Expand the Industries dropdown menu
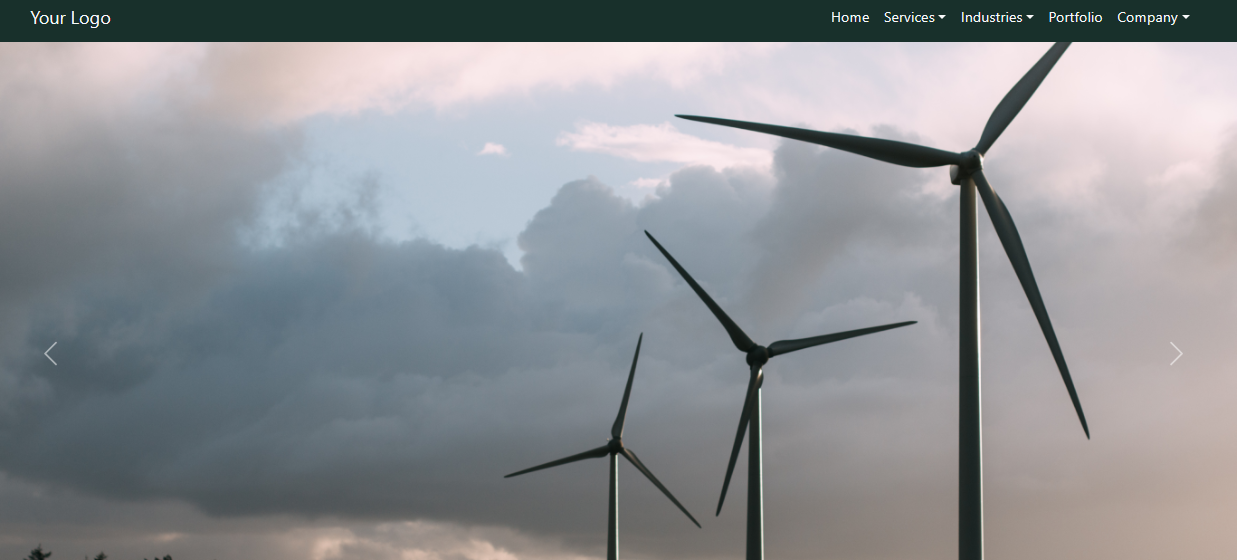Viewport: 1237px width, 560px height. point(997,17)
